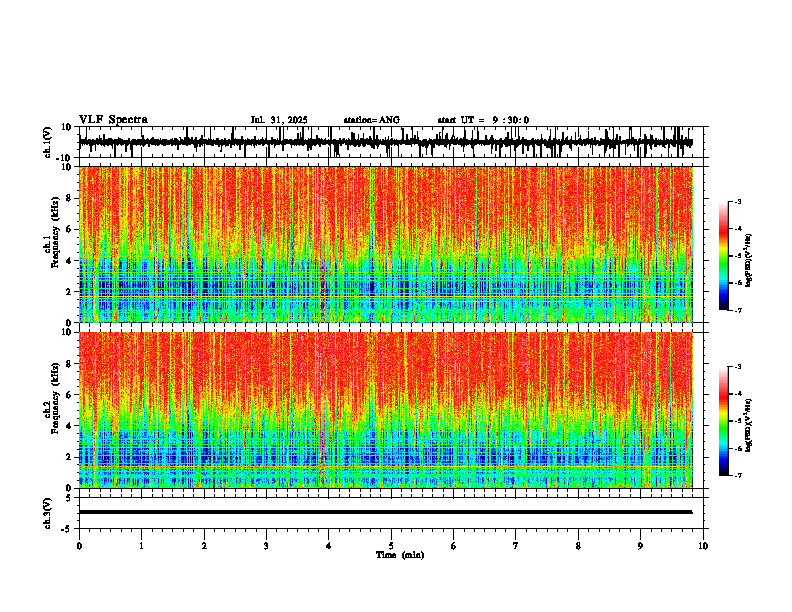Viewport: 792px width, 612px height.
Task: Click inside the ch.1 spectrogram panel
Action: tap(385, 244)
